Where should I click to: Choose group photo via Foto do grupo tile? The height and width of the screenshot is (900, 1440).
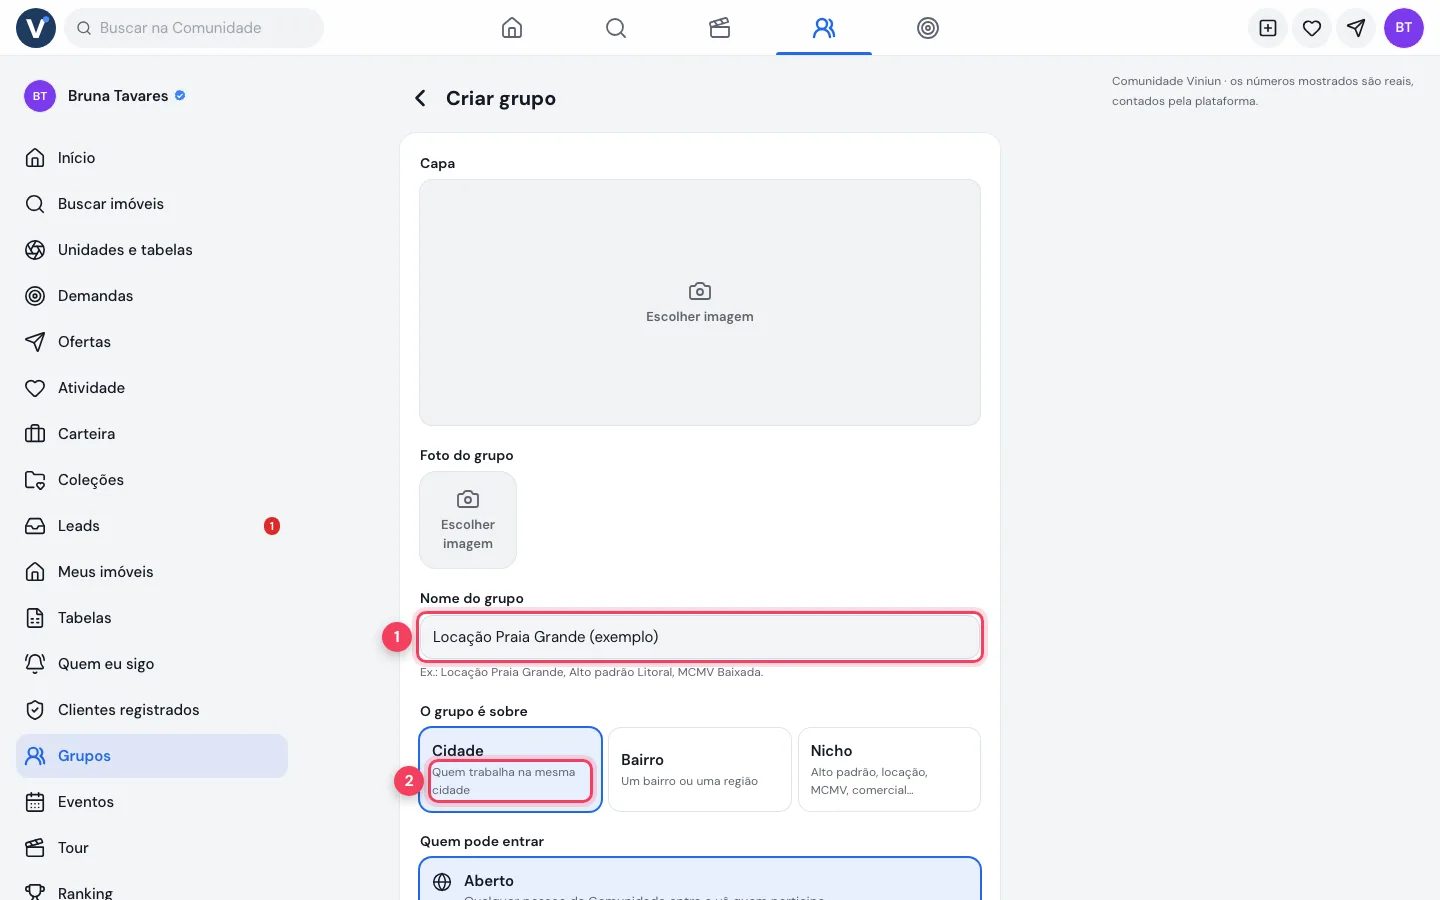click(468, 520)
